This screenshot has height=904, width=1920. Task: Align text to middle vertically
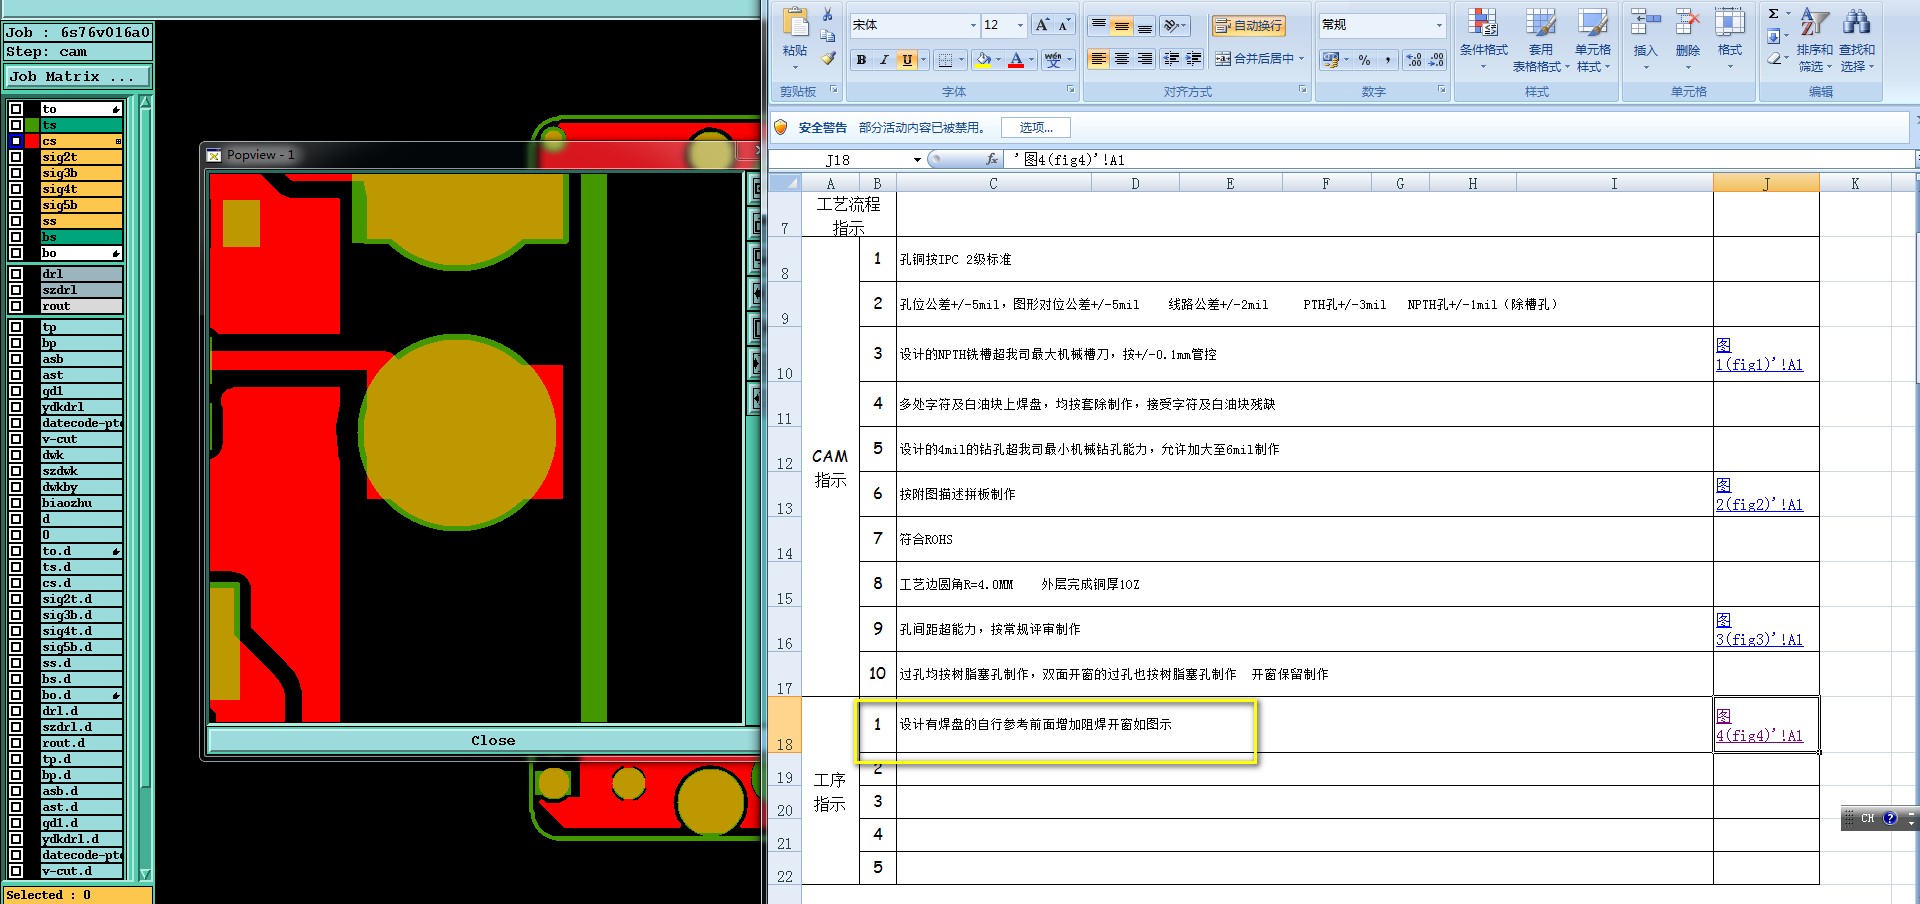click(1121, 25)
